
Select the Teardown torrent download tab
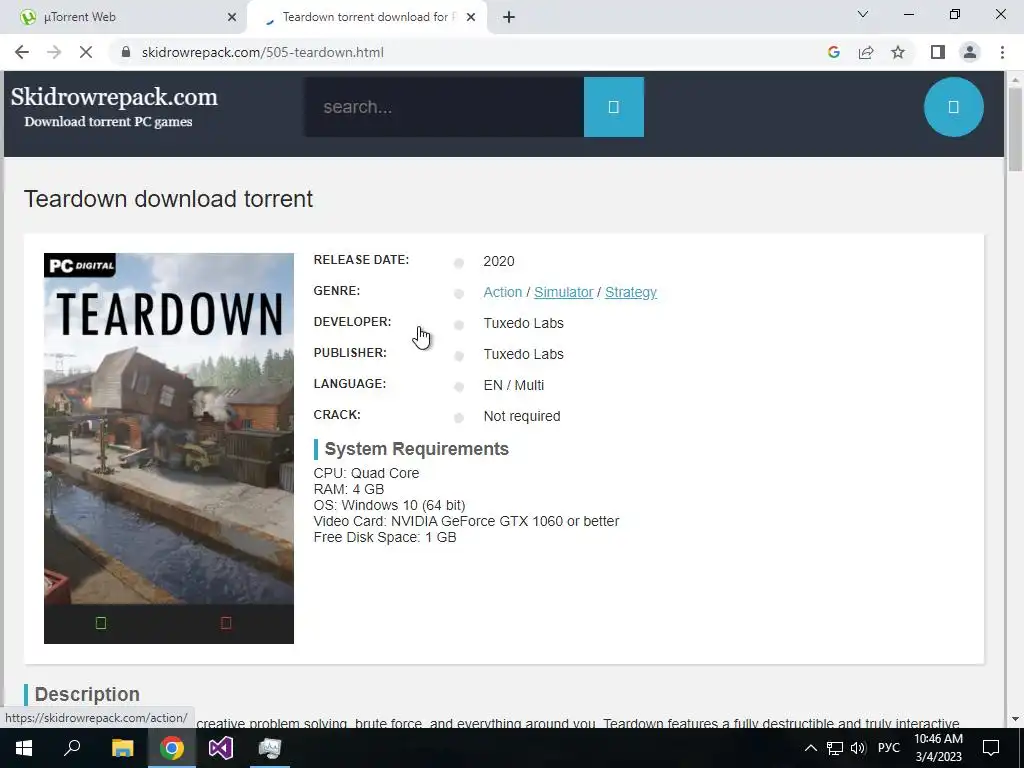[366, 17]
